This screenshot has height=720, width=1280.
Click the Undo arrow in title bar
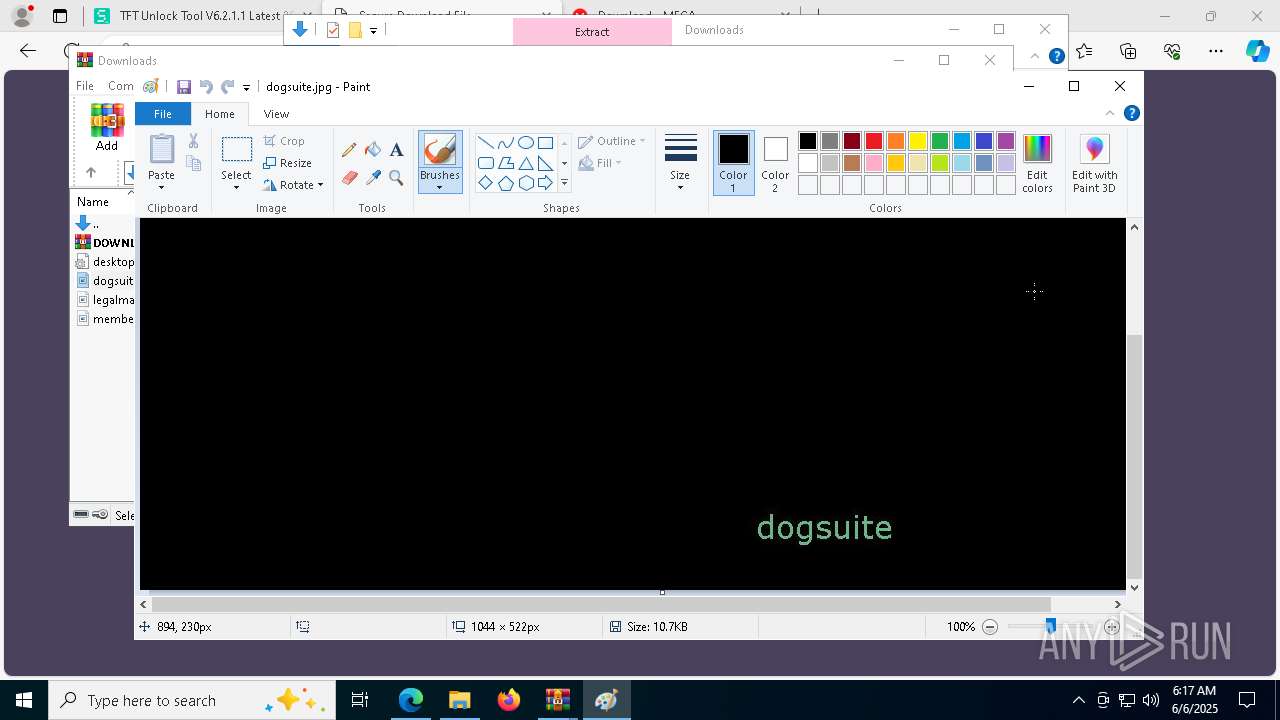pos(206,87)
